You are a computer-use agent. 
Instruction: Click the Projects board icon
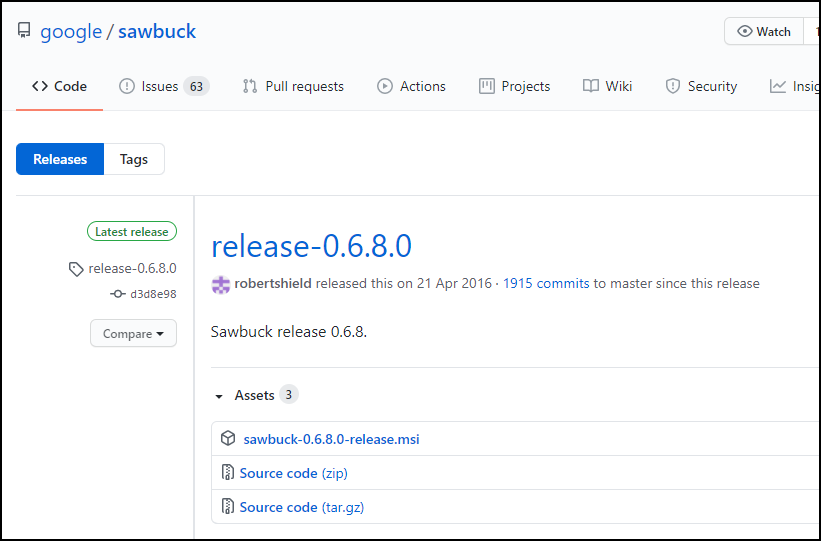pyautogui.click(x=486, y=86)
